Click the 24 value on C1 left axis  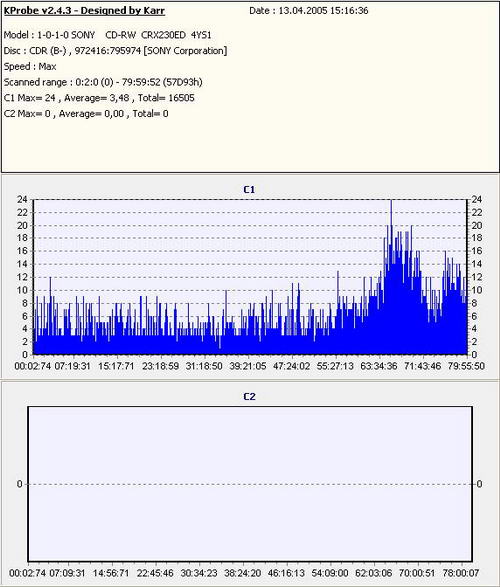[x=22, y=200]
